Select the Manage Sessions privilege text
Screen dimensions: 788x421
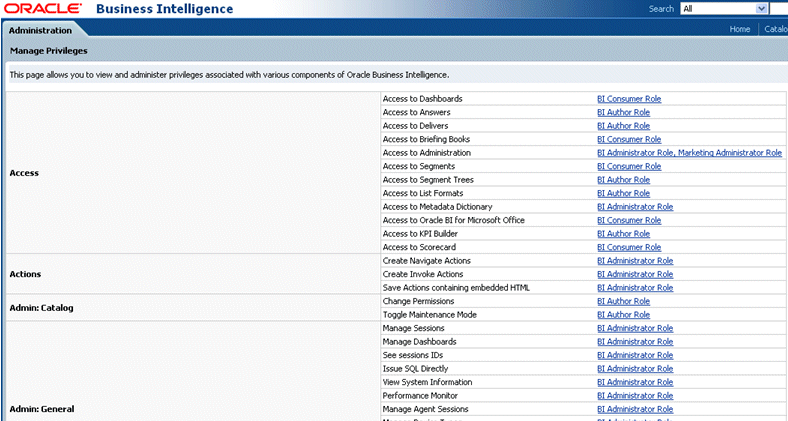[414, 329]
